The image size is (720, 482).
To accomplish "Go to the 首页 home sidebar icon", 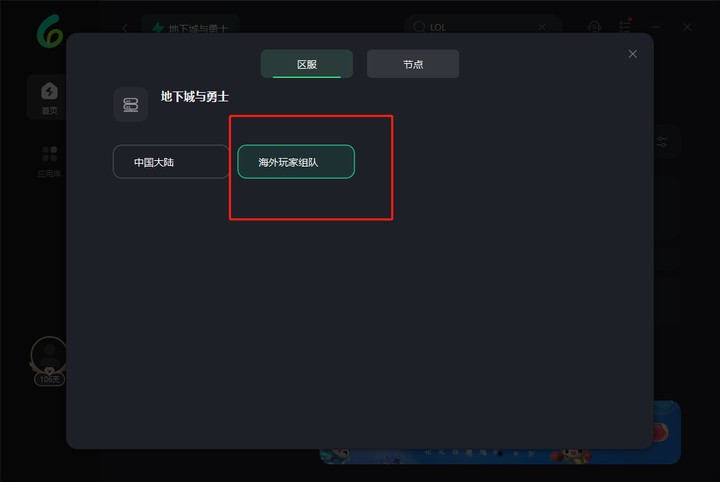I will [49, 98].
